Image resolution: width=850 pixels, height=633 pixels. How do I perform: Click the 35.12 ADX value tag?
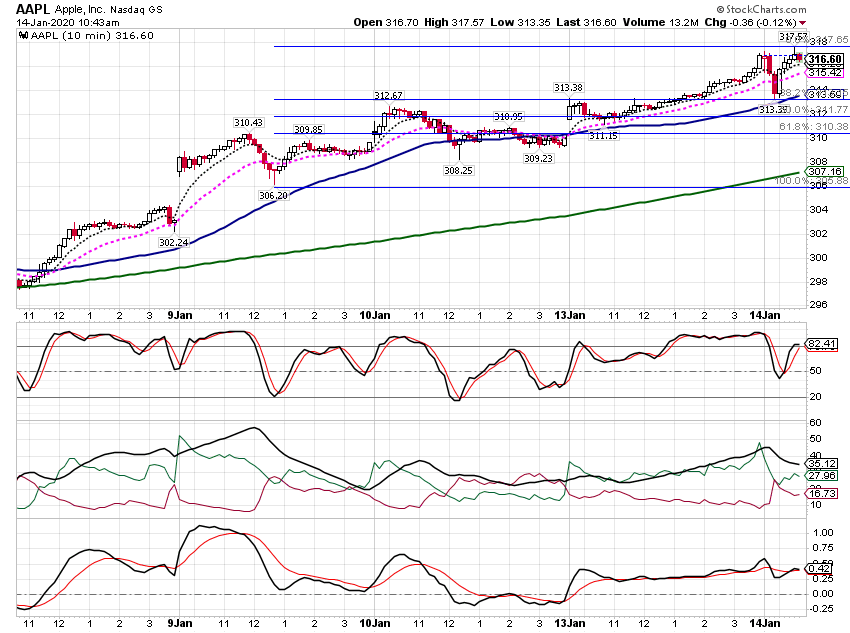822,463
